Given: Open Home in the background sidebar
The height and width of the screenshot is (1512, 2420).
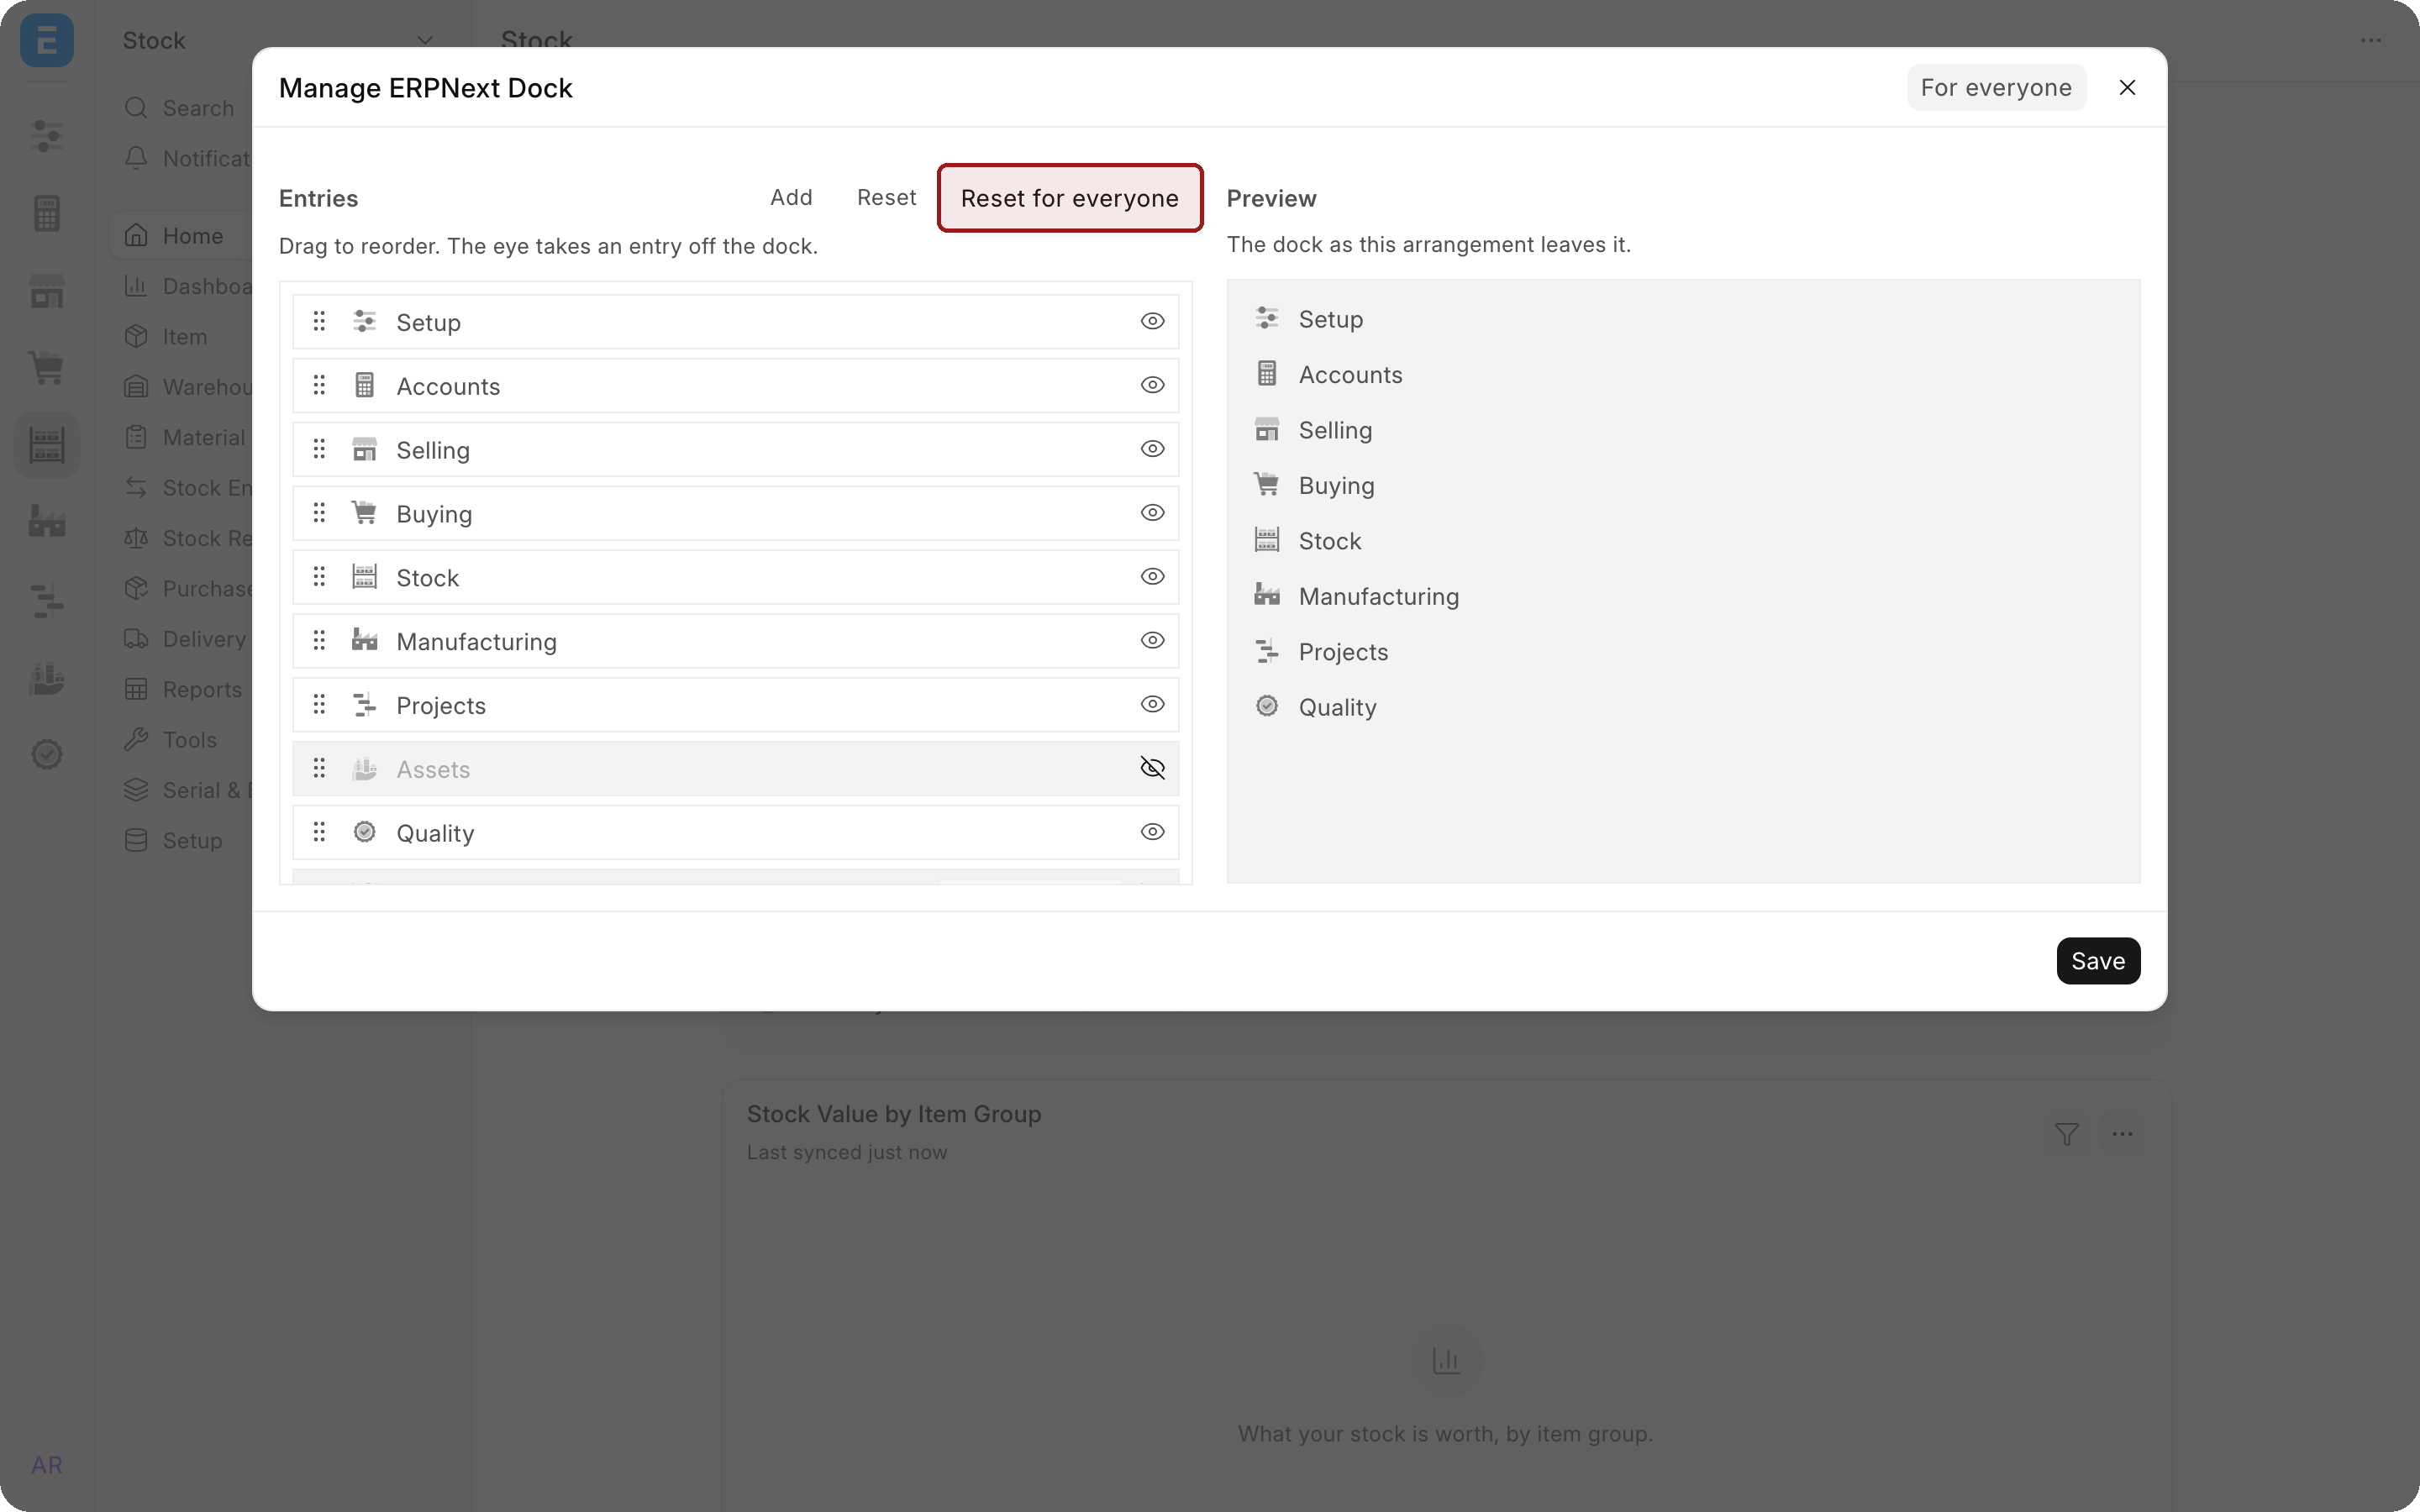Looking at the screenshot, I should 180,236.
